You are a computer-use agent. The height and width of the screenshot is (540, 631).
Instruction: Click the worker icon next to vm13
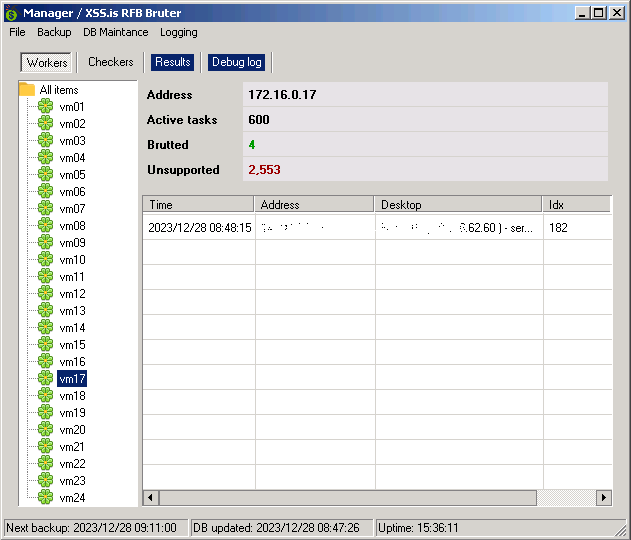tap(45, 310)
